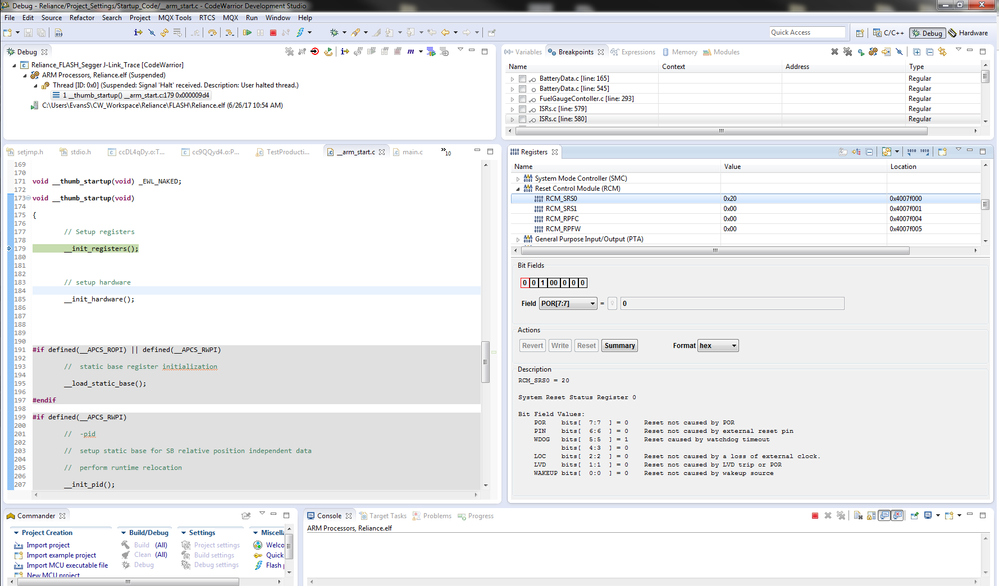Open the MQX Tools menu

click(x=175, y=18)
